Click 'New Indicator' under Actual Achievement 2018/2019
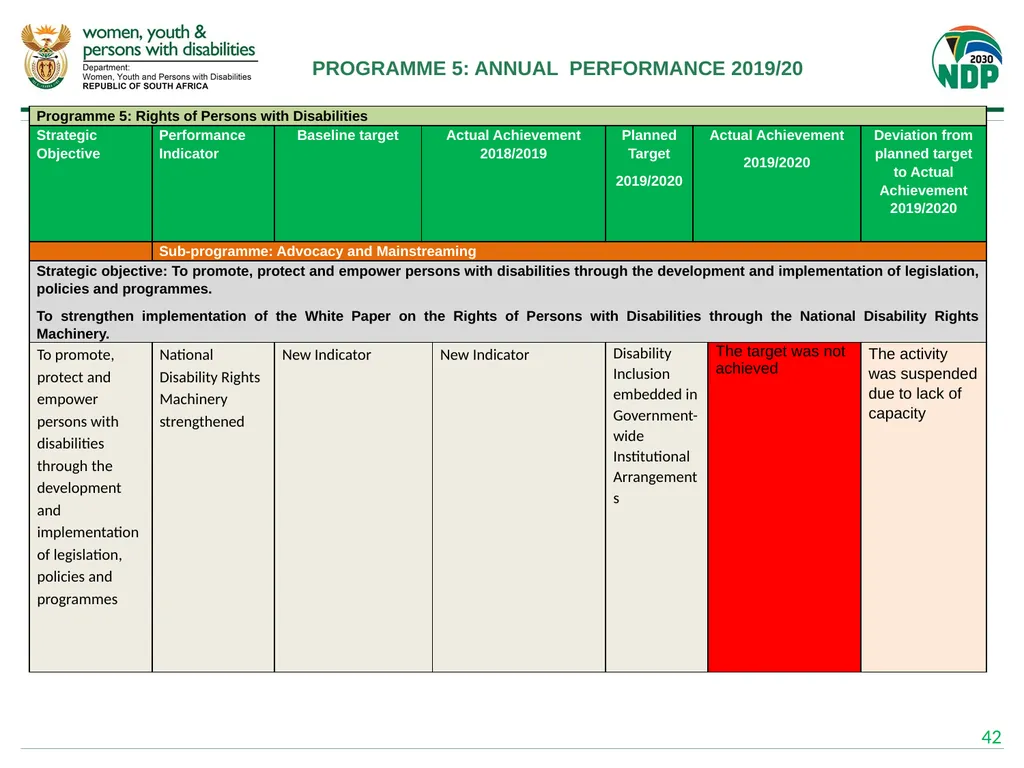Image resolution: width=1024 pixels, height=768 pixels. pyautogui.click(x=485, y=355)
